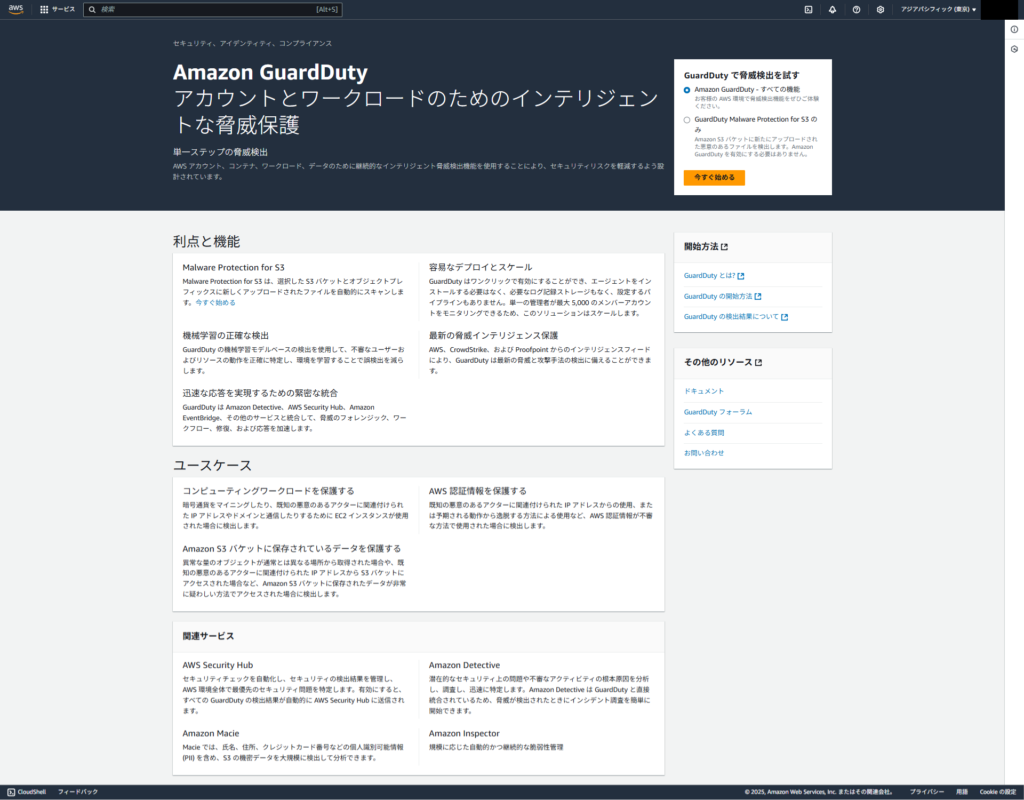Click the セキュリティ、アイデンティティ、コンプライアンス breadcrumb text
1024x800 pixels.
pos(252,44)
